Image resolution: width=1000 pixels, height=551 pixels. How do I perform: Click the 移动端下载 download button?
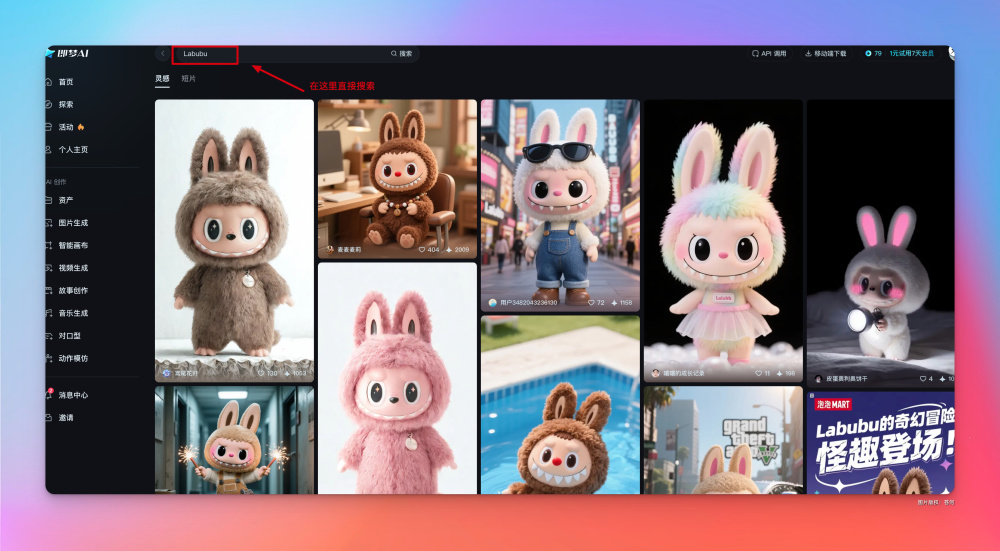pyautogui.click(x=825, y=54)
